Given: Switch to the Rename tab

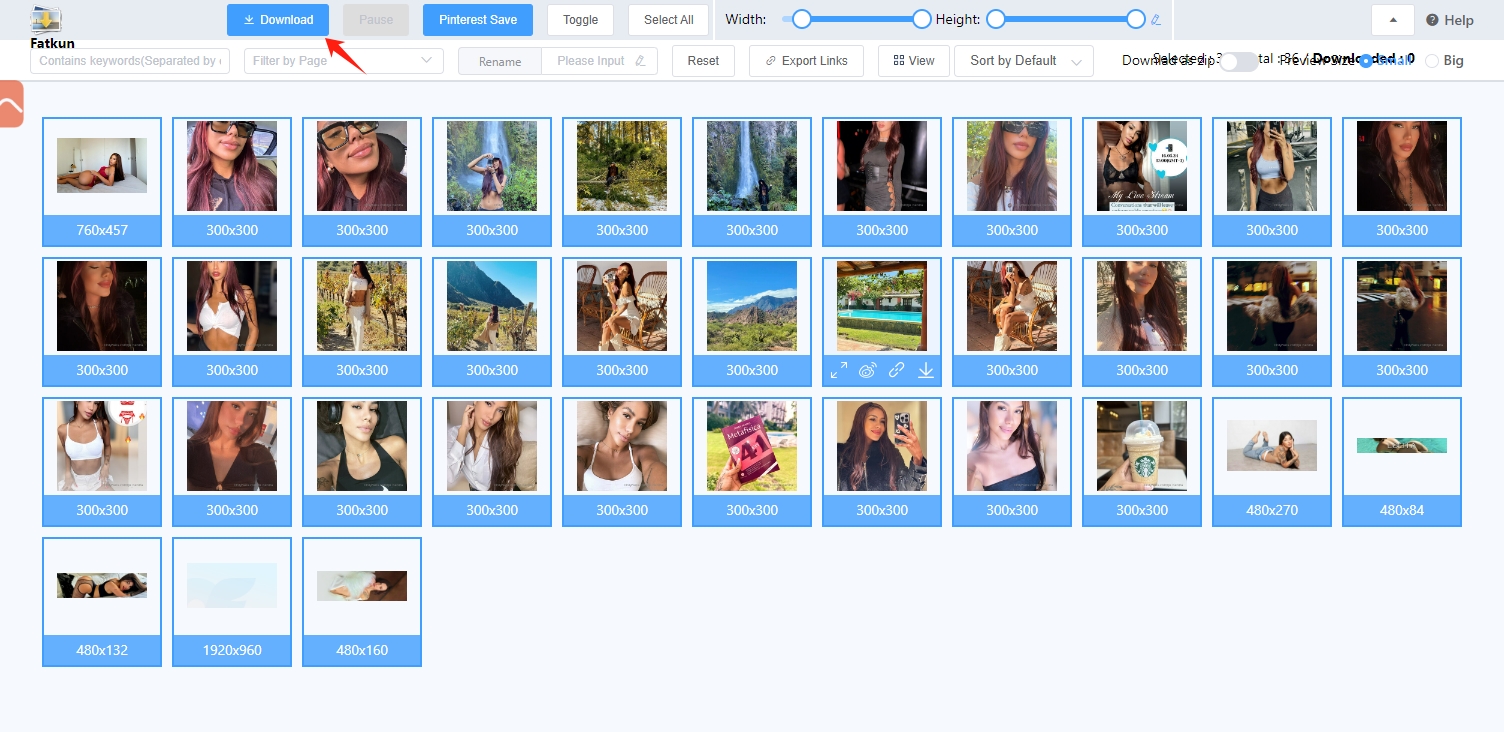Looking at the screenshot, I should (x=500, y=61).
